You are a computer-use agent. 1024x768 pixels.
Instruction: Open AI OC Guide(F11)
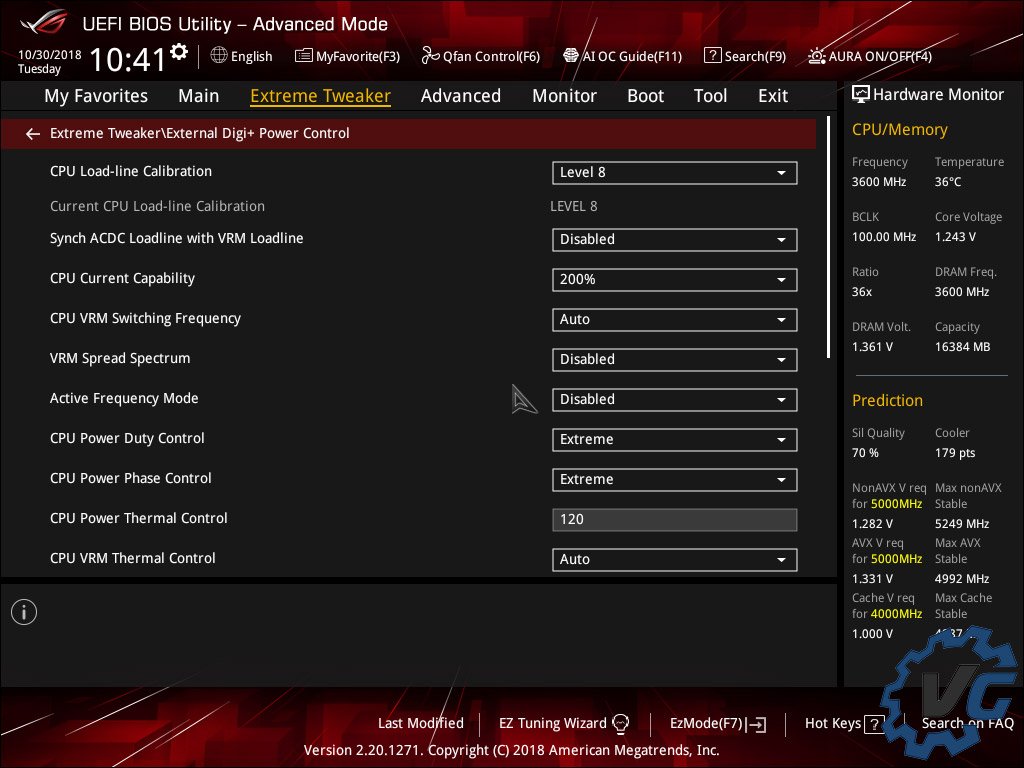[623, 56]
